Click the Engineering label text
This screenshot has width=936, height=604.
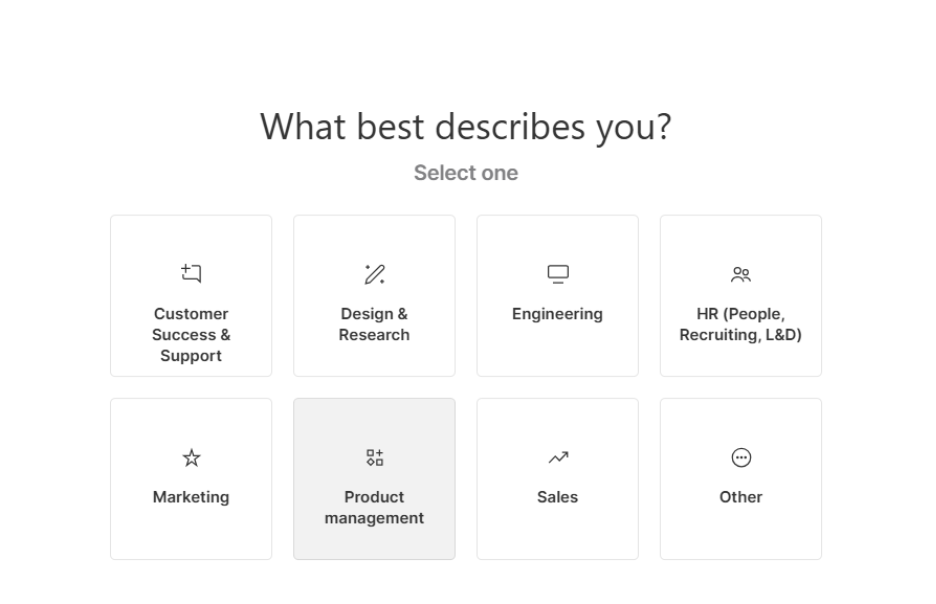[557, 313]
